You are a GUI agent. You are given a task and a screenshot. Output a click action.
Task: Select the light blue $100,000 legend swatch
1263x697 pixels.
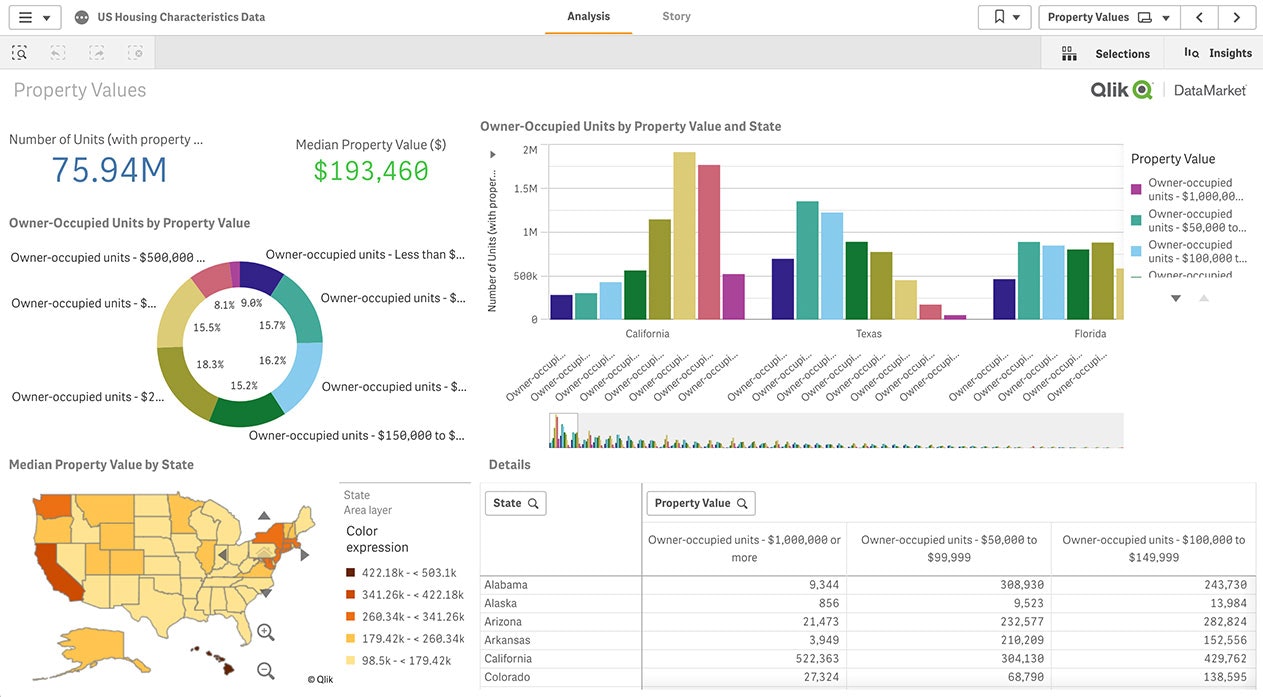[1136, 251]
